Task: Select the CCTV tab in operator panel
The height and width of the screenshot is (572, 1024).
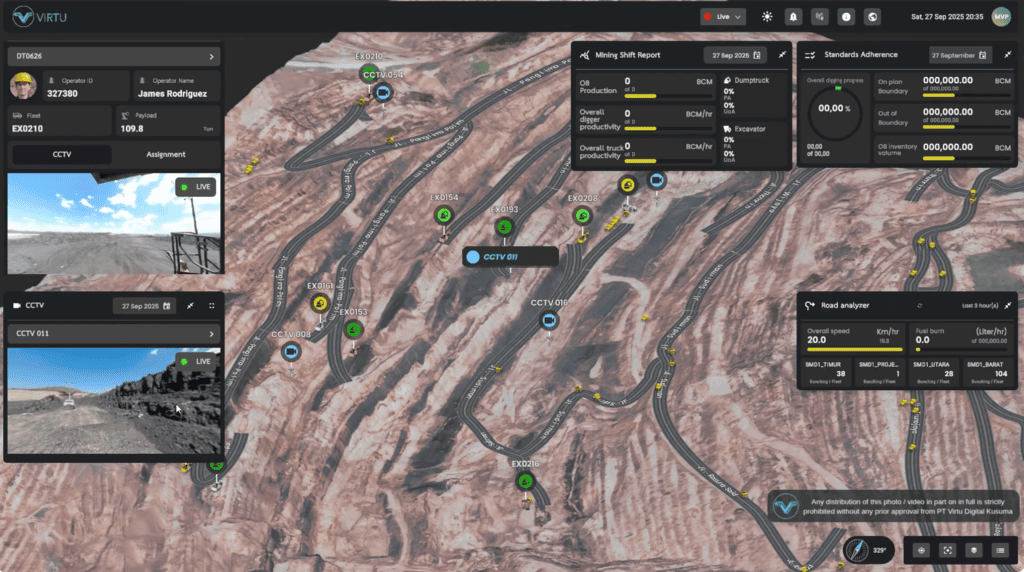Action: click(x=61, y=154)
